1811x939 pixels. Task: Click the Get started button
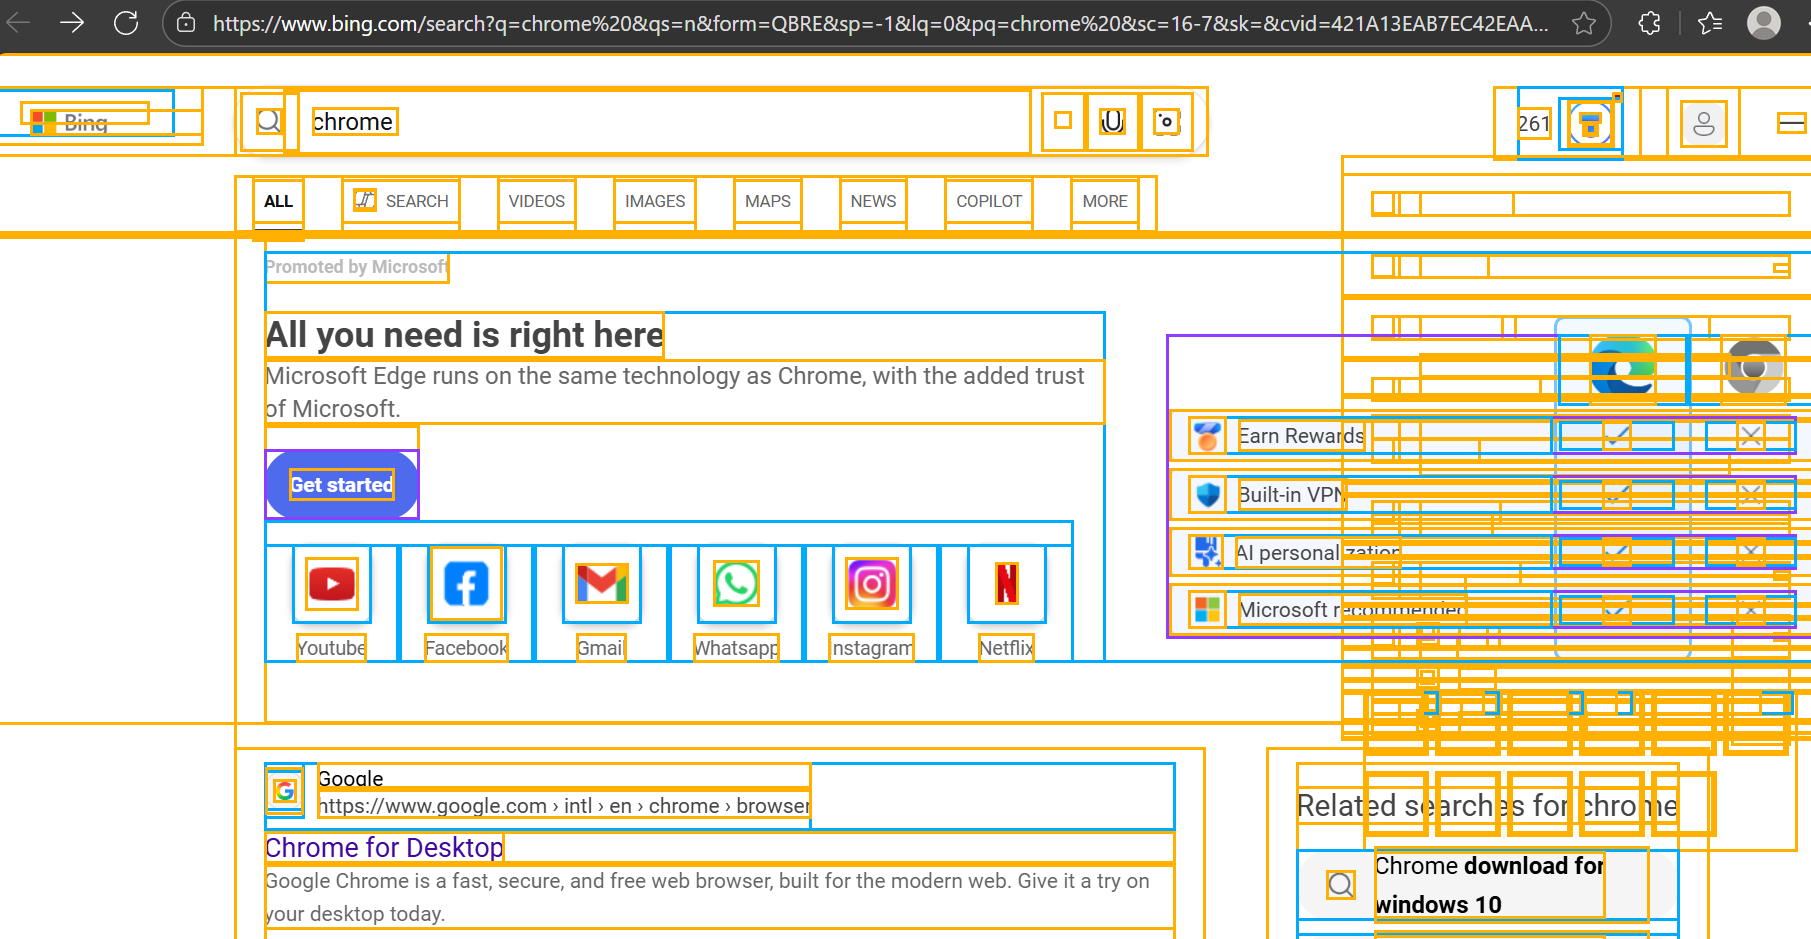coord(342,485)
